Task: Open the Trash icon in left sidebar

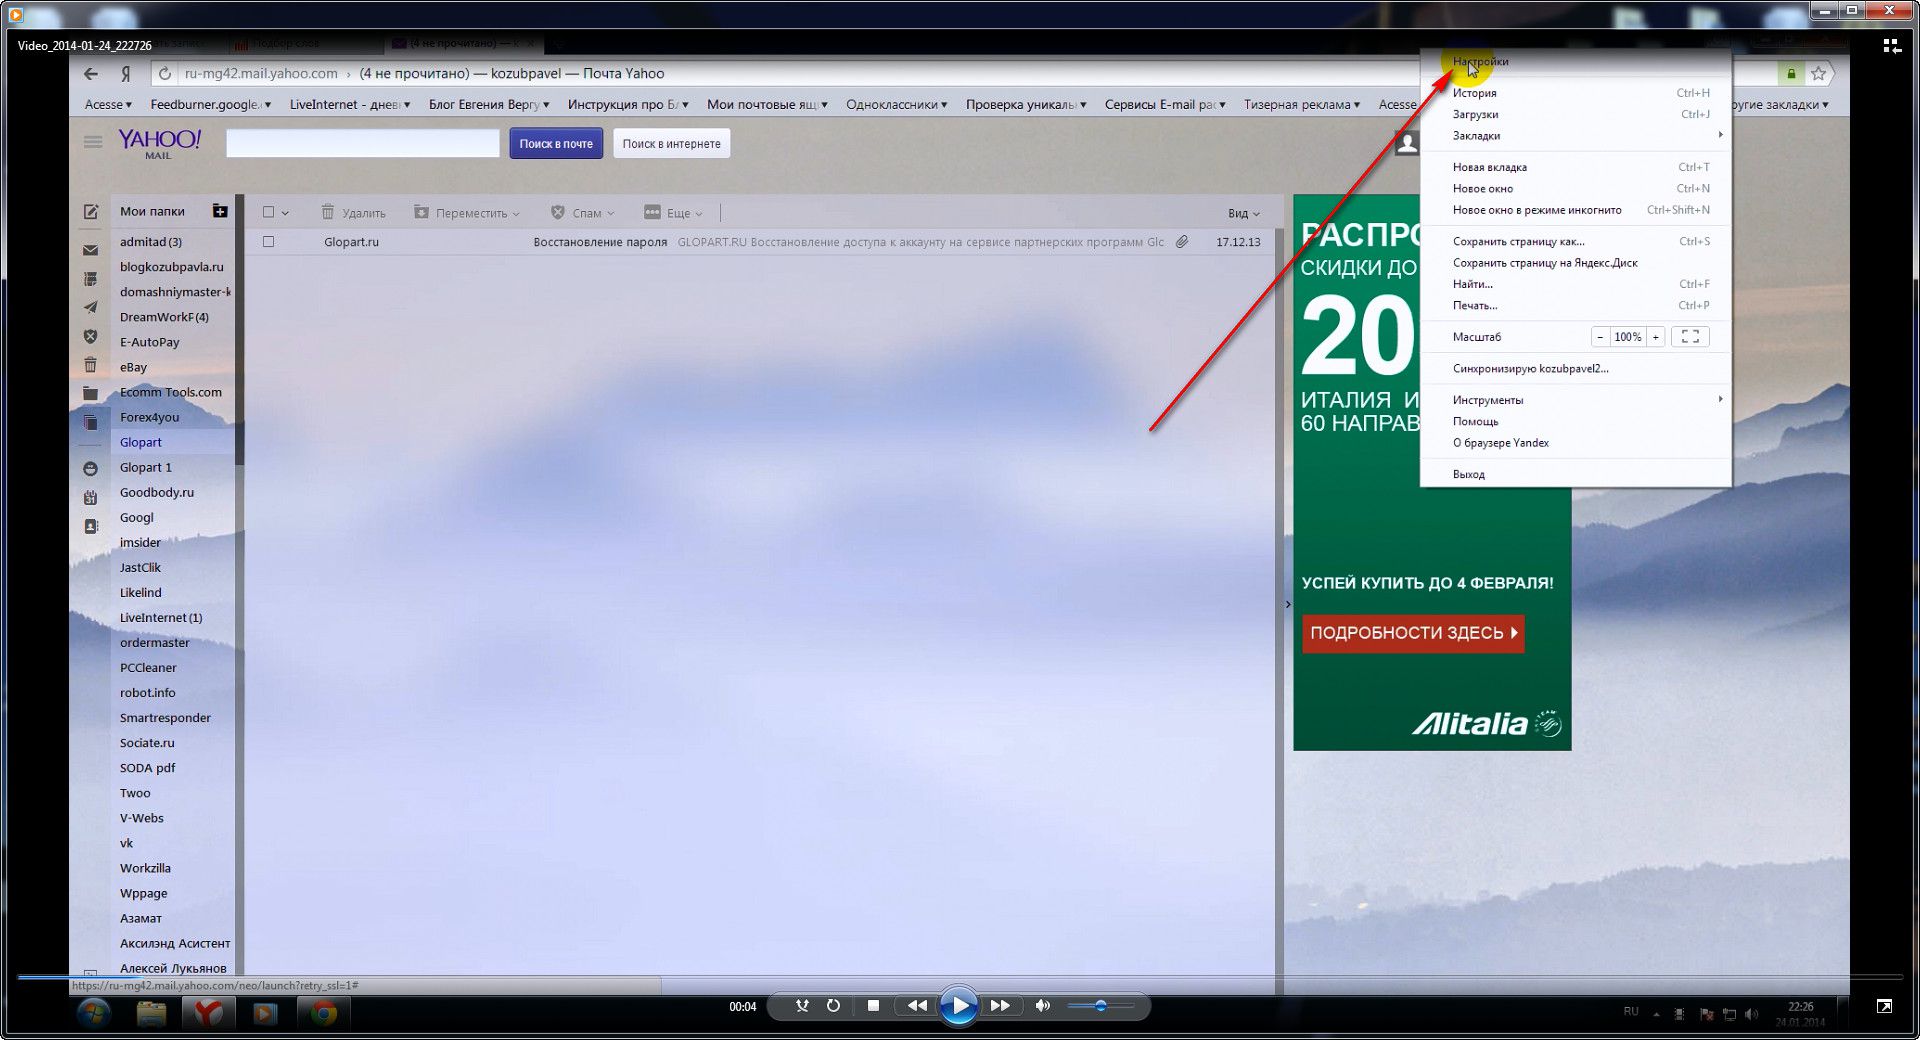Action: point(91,365)
